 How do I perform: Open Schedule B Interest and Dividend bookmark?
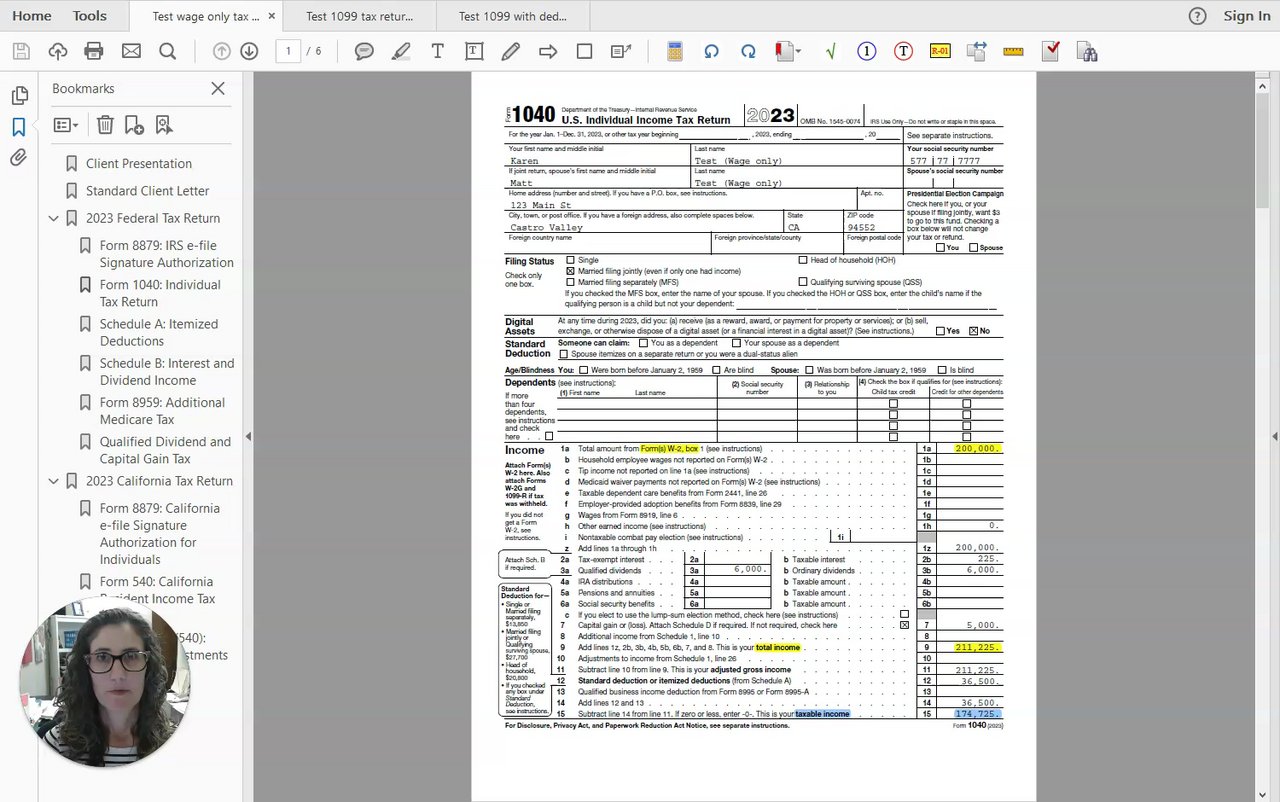(x=167, y=371)
